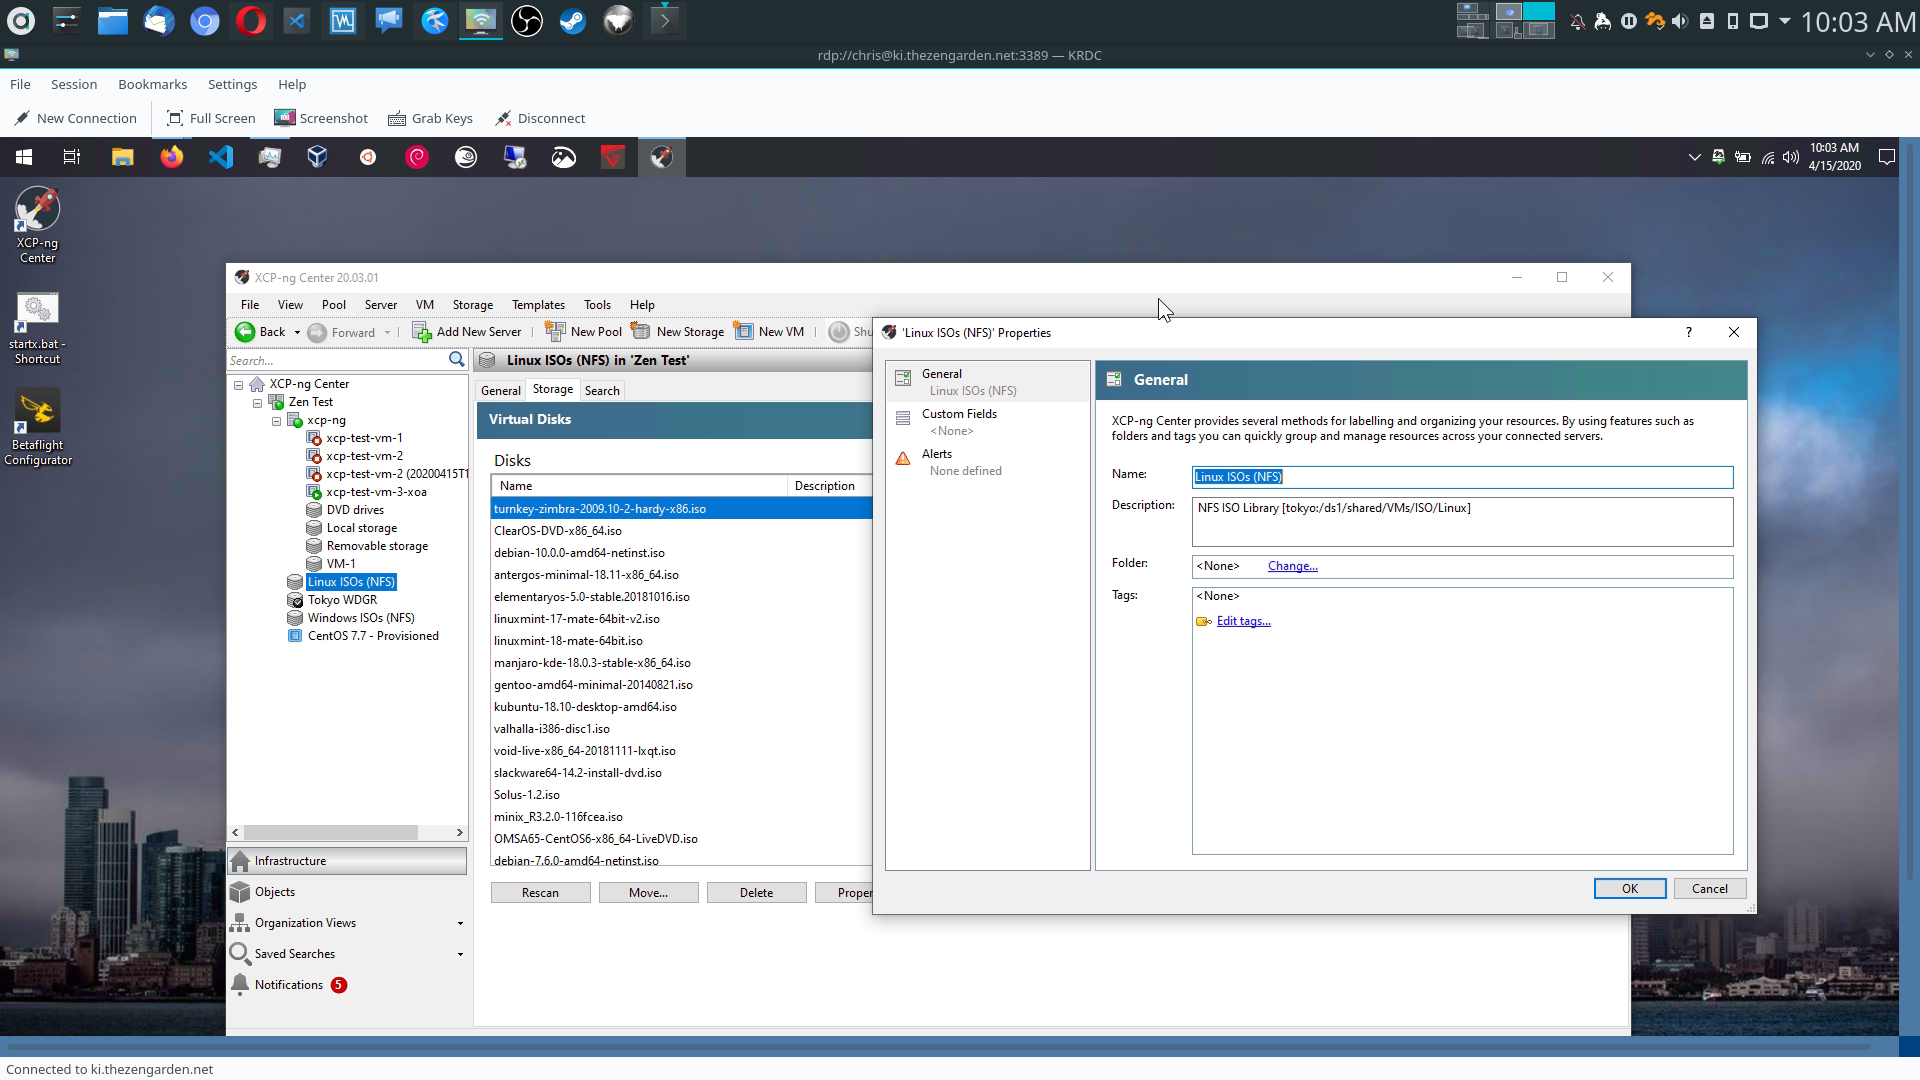Viewport: 1920px width, 1080px height.
Task: Click the help question mark in Properties dialog
Action: [x=1689, y=332]
